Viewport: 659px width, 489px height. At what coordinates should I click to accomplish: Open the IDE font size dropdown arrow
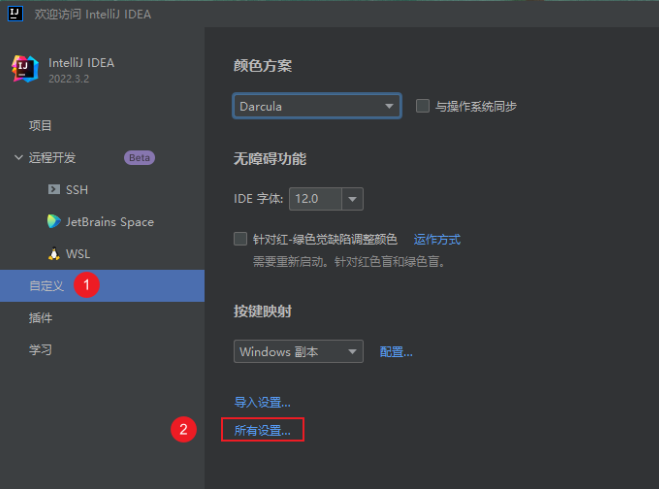pos(351,199)
